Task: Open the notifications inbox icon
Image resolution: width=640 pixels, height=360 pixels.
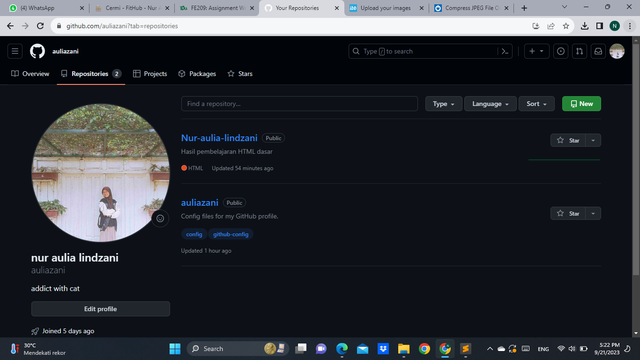Action: coord(598,51)
